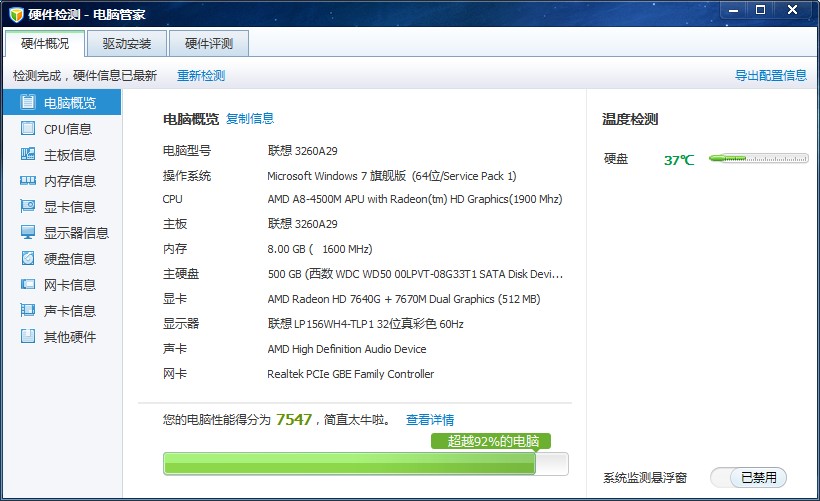
Task: Select 内存信息 label in the sidebar
Action: click(70, 181)
